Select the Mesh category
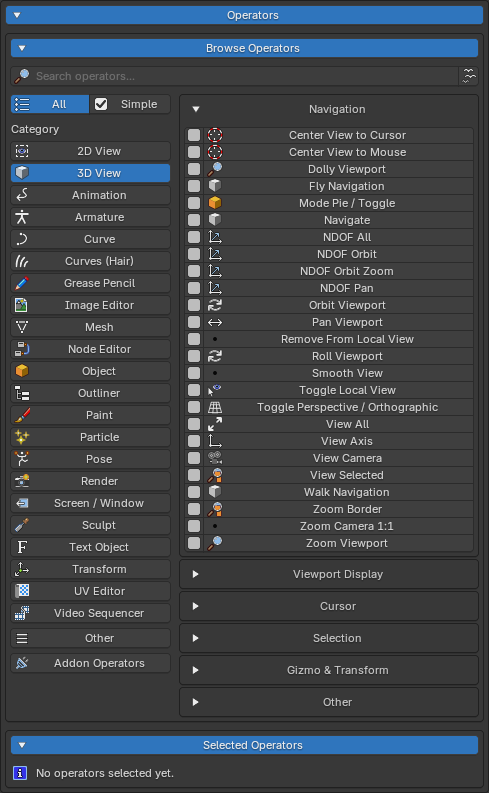 coord(91,327)
